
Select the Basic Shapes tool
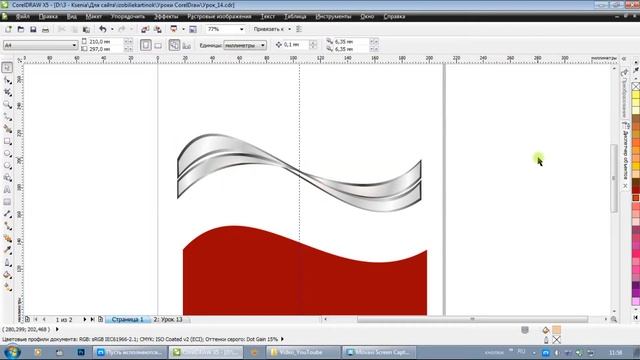click(x=7, y=178)
